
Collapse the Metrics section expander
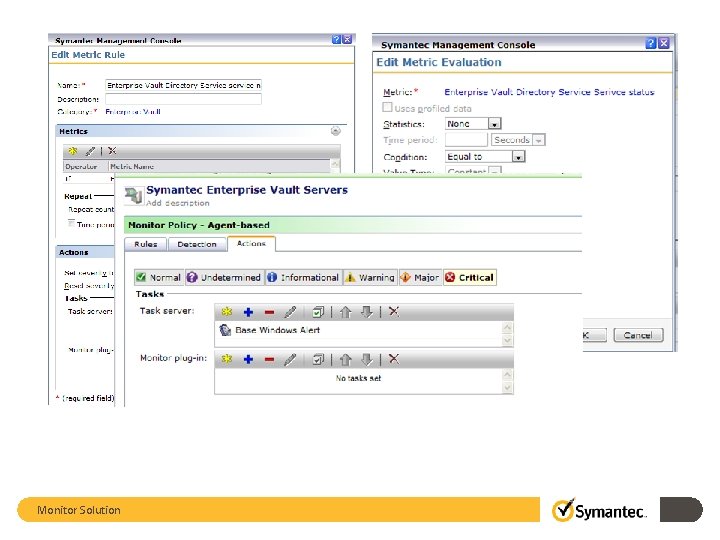point(336,131)
